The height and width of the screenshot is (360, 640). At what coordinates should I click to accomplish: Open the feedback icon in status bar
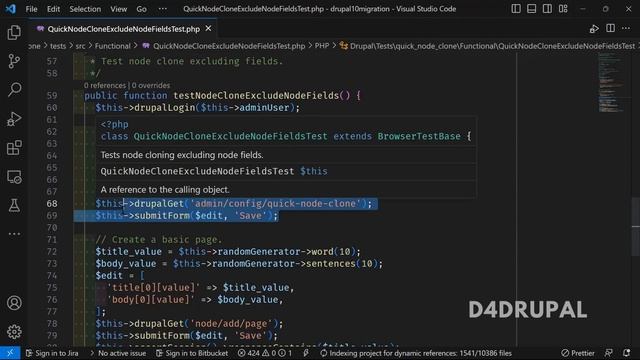click(608, 353)
